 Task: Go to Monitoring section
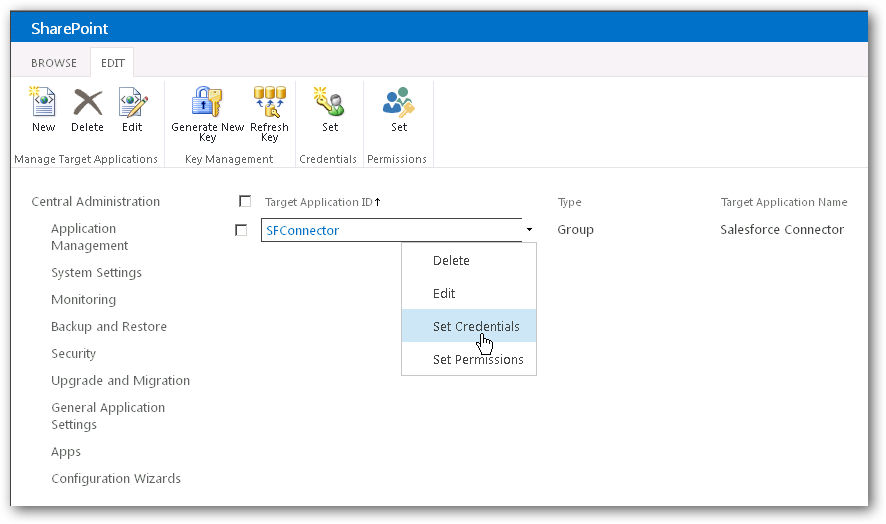coord(83,300)
